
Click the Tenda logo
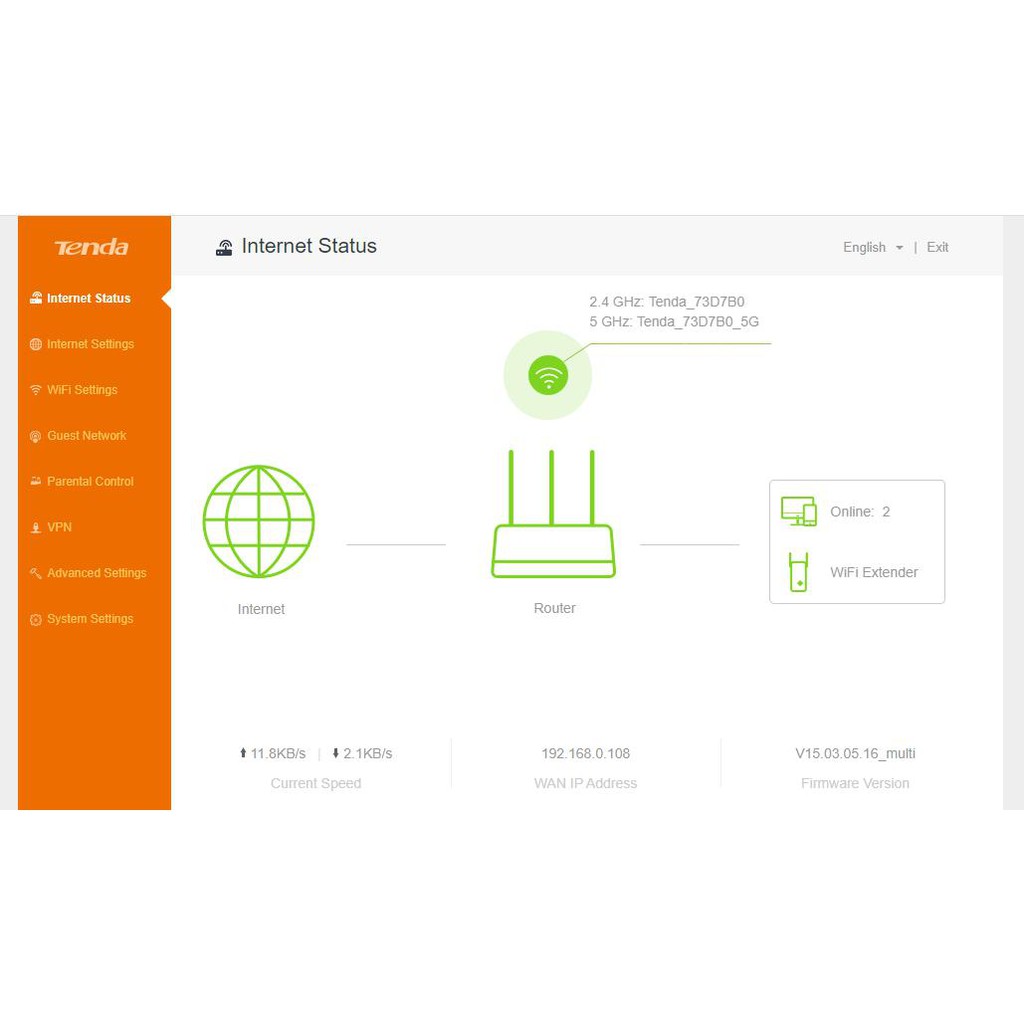tap(92, 247)
